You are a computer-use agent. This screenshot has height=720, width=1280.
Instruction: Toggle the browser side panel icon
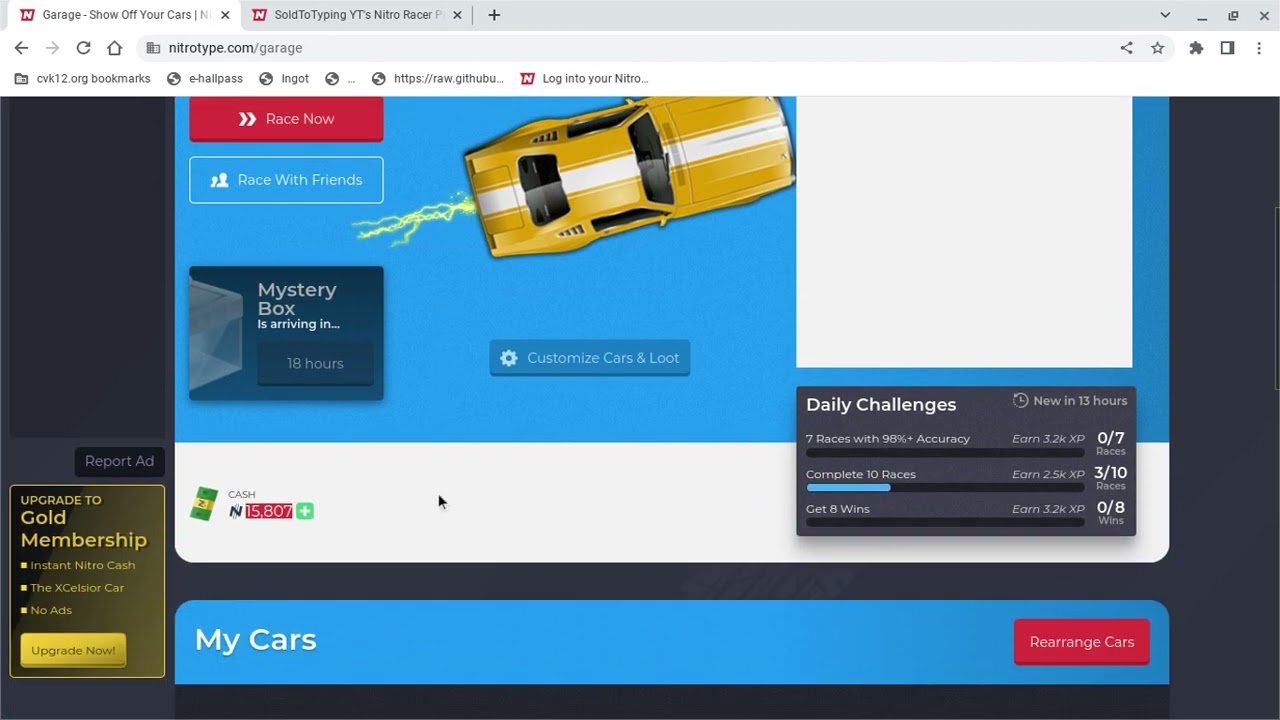coord(1227,48)
